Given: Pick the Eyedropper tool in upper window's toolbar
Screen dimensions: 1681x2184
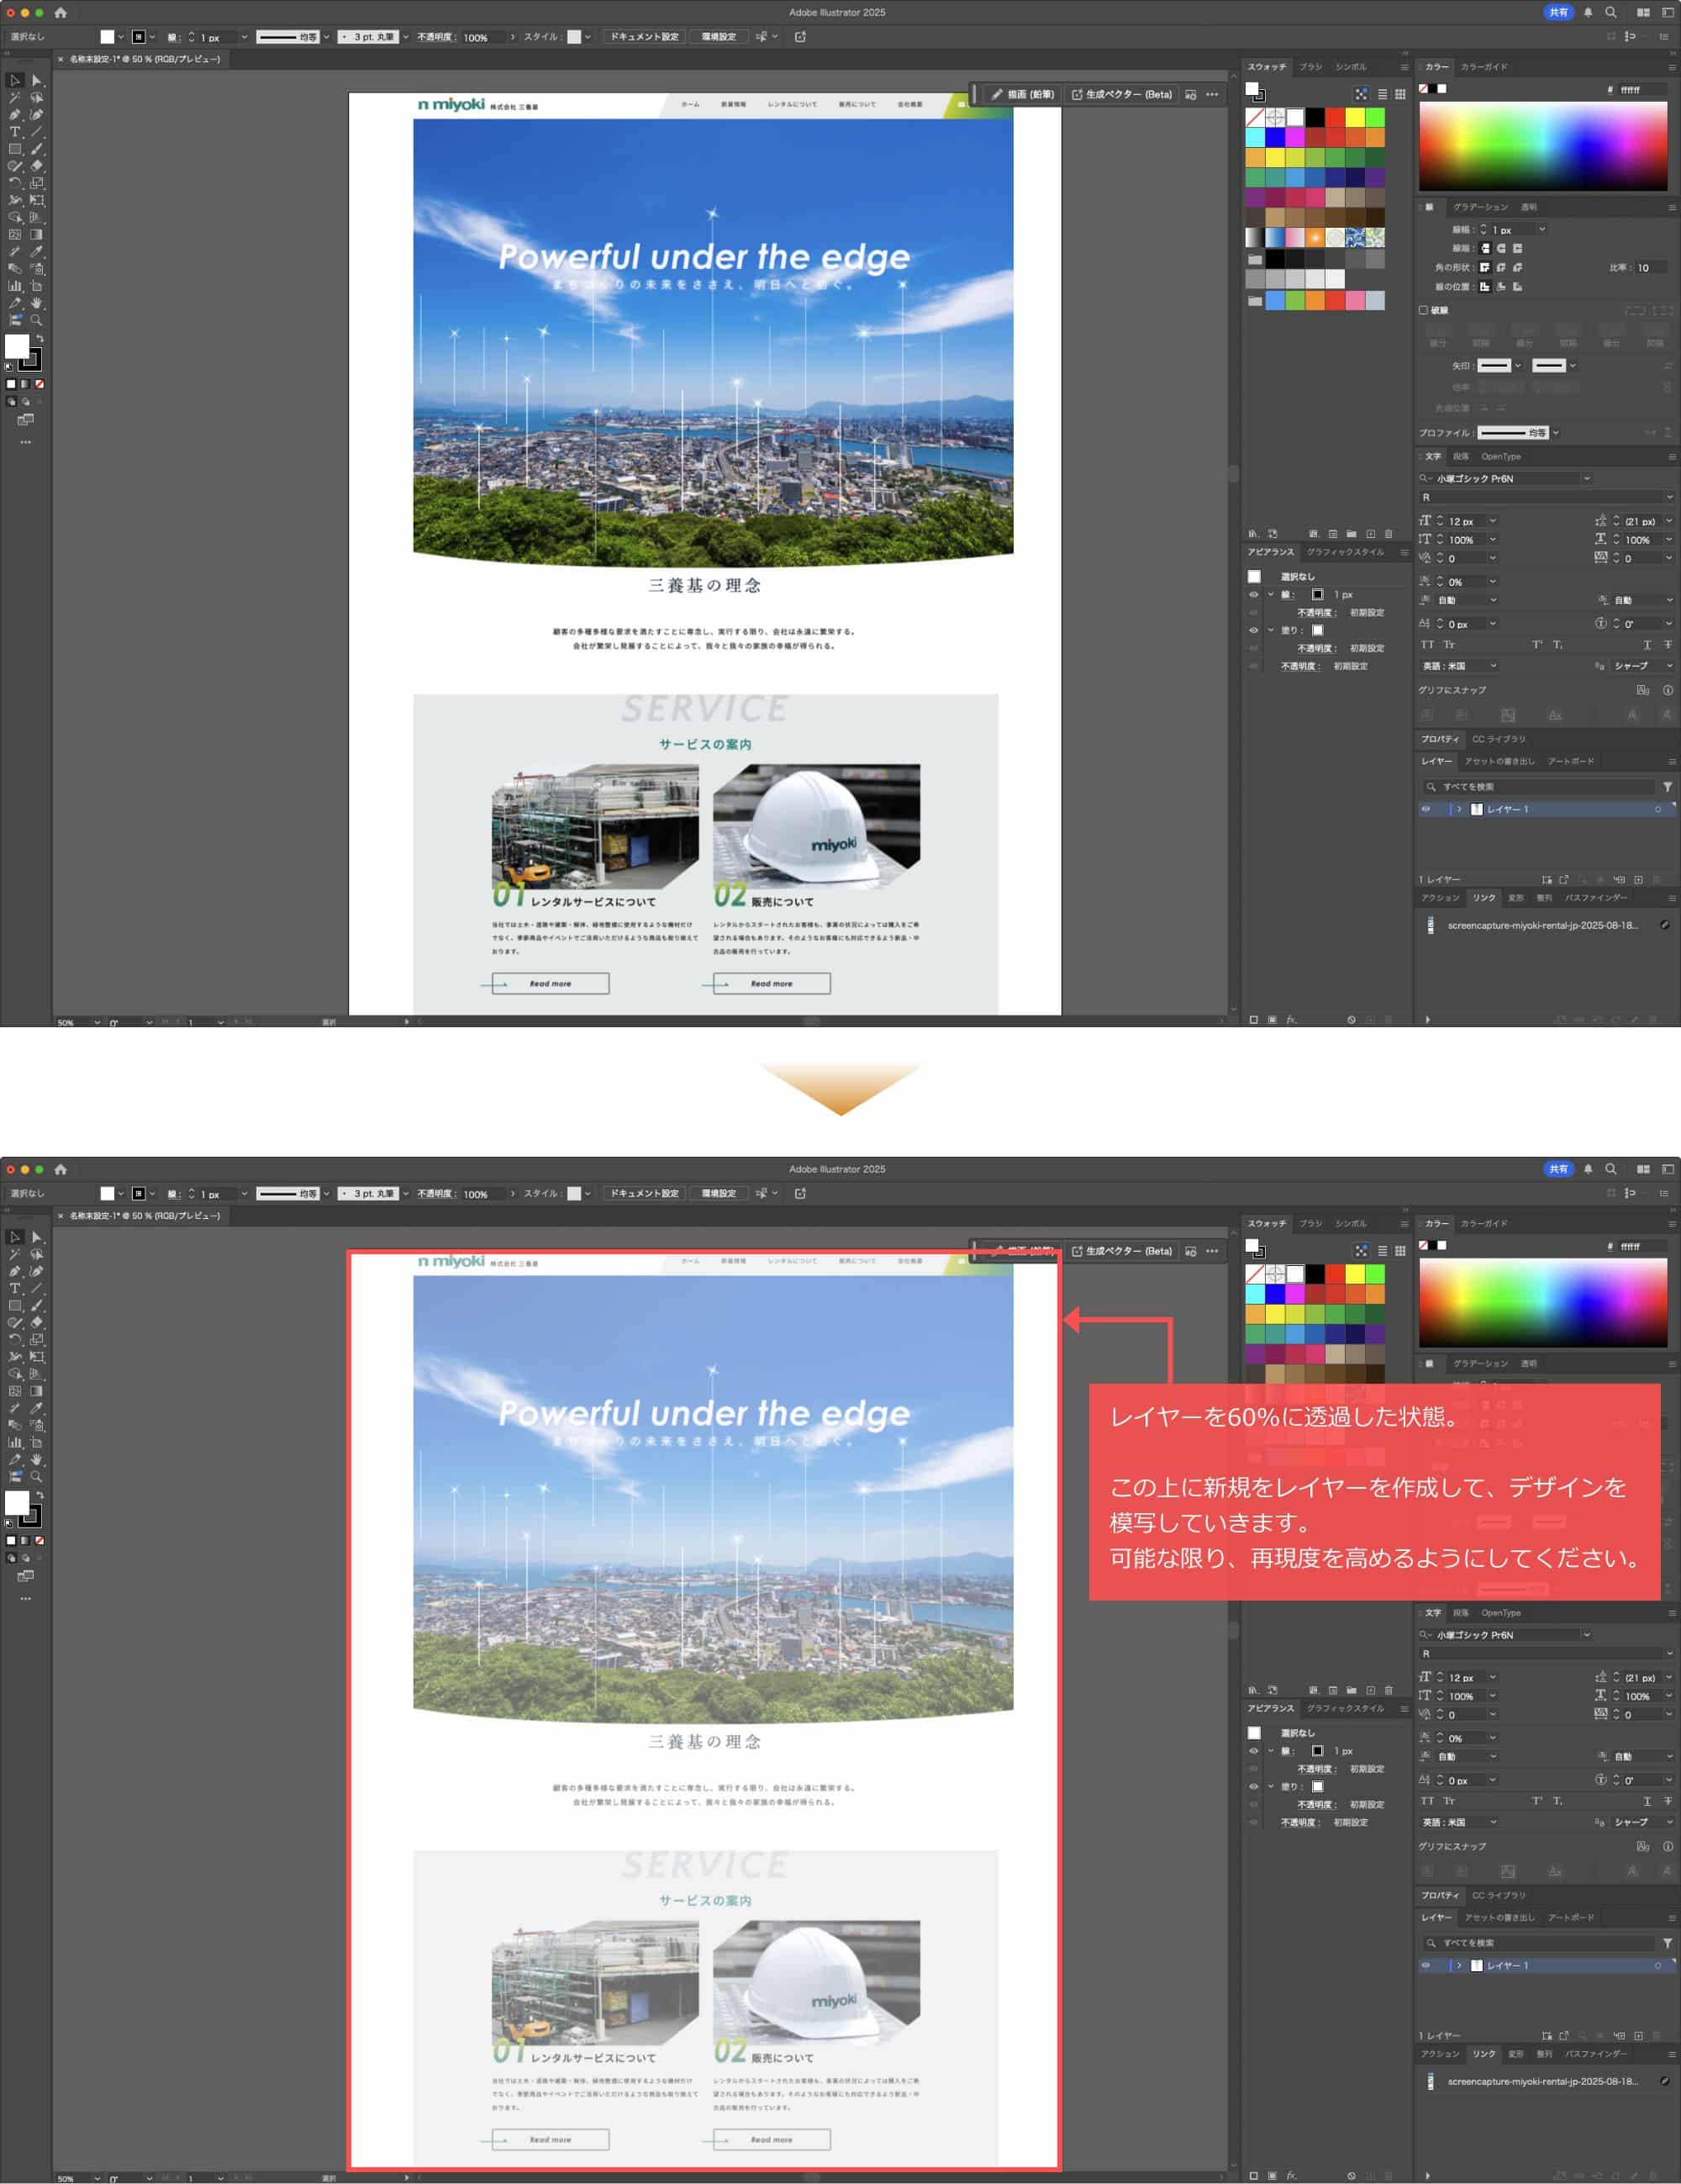Looking at the screenshot, I should (x=37, y=251).
